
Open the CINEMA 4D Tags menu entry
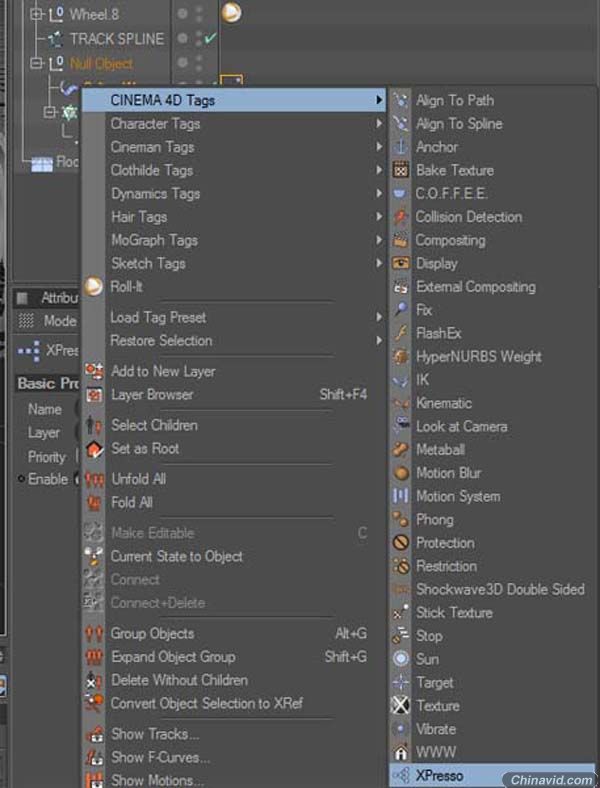pos(234,100)
